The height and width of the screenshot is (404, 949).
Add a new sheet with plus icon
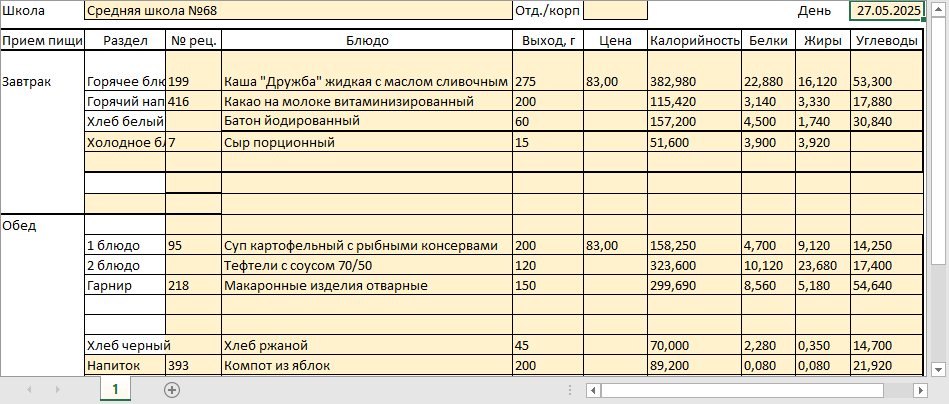[172, 390]
